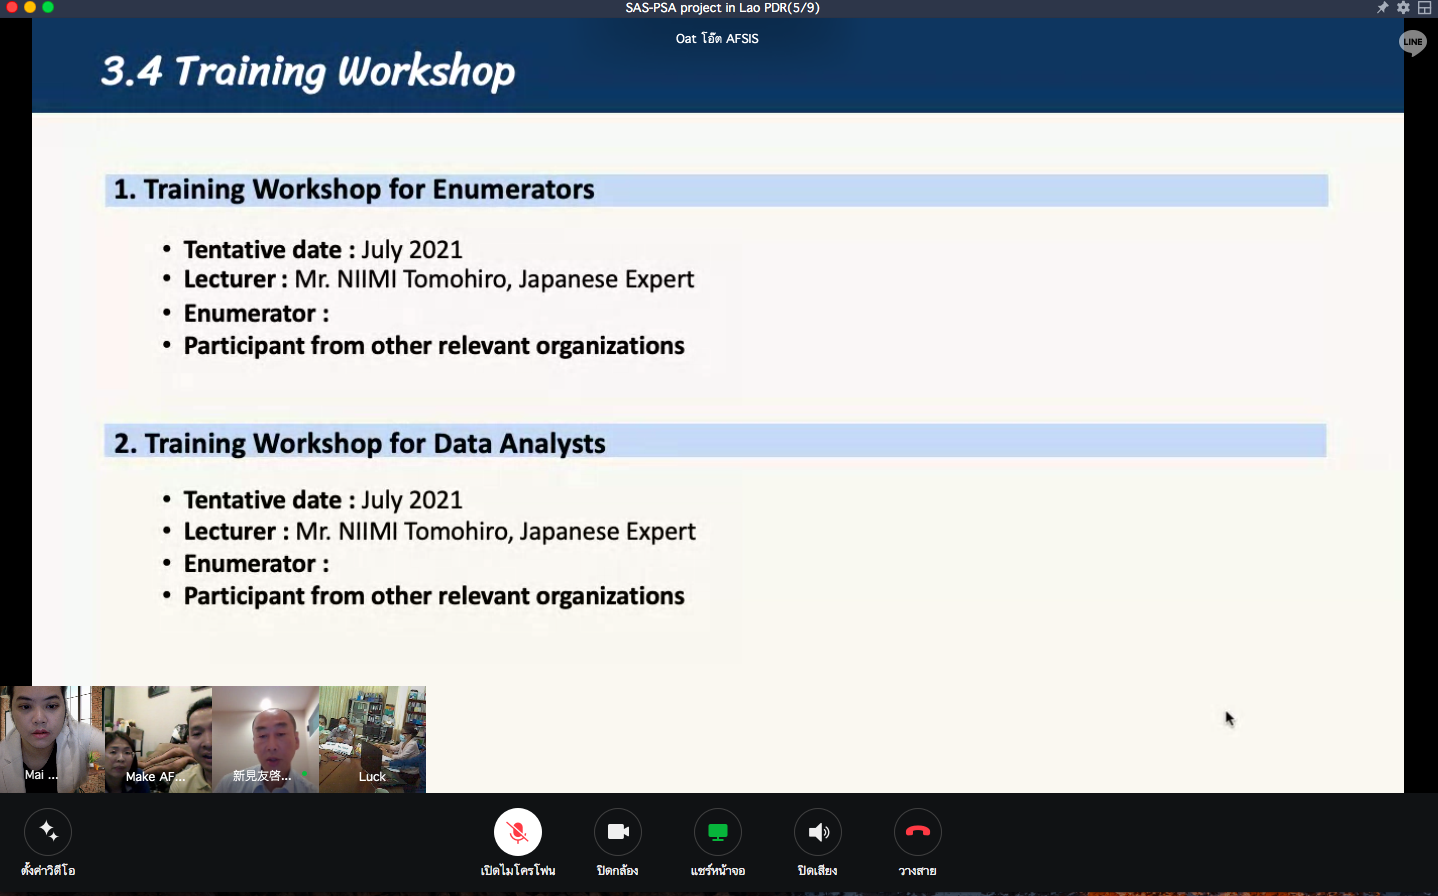
Task: Mute the call speaker sound
Action: click(x=818, y=832)
